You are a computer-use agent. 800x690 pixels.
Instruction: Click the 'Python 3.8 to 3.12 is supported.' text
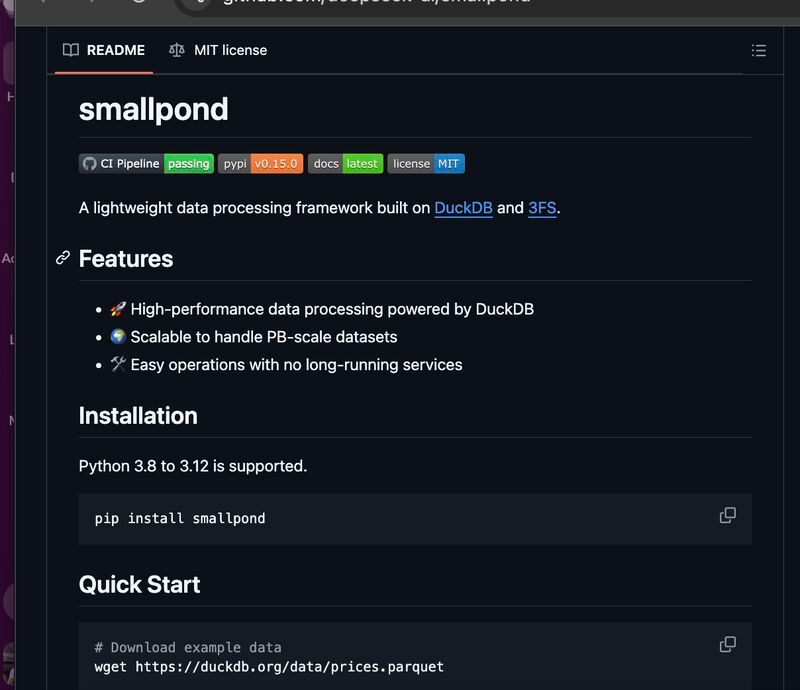[193, 466]
